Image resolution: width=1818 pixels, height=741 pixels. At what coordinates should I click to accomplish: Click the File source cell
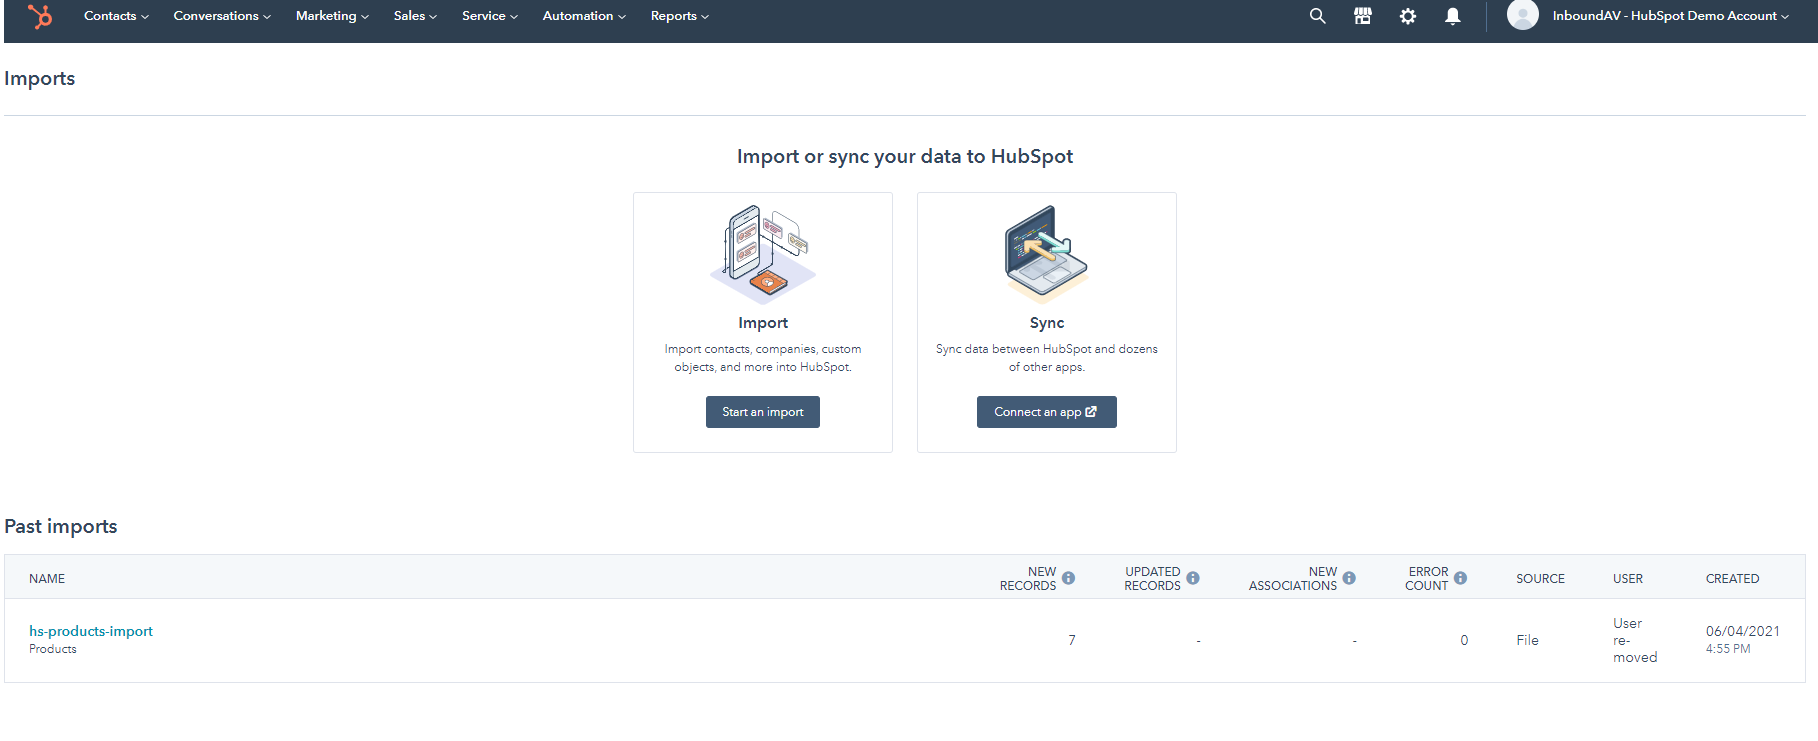tap(1527, 640)
